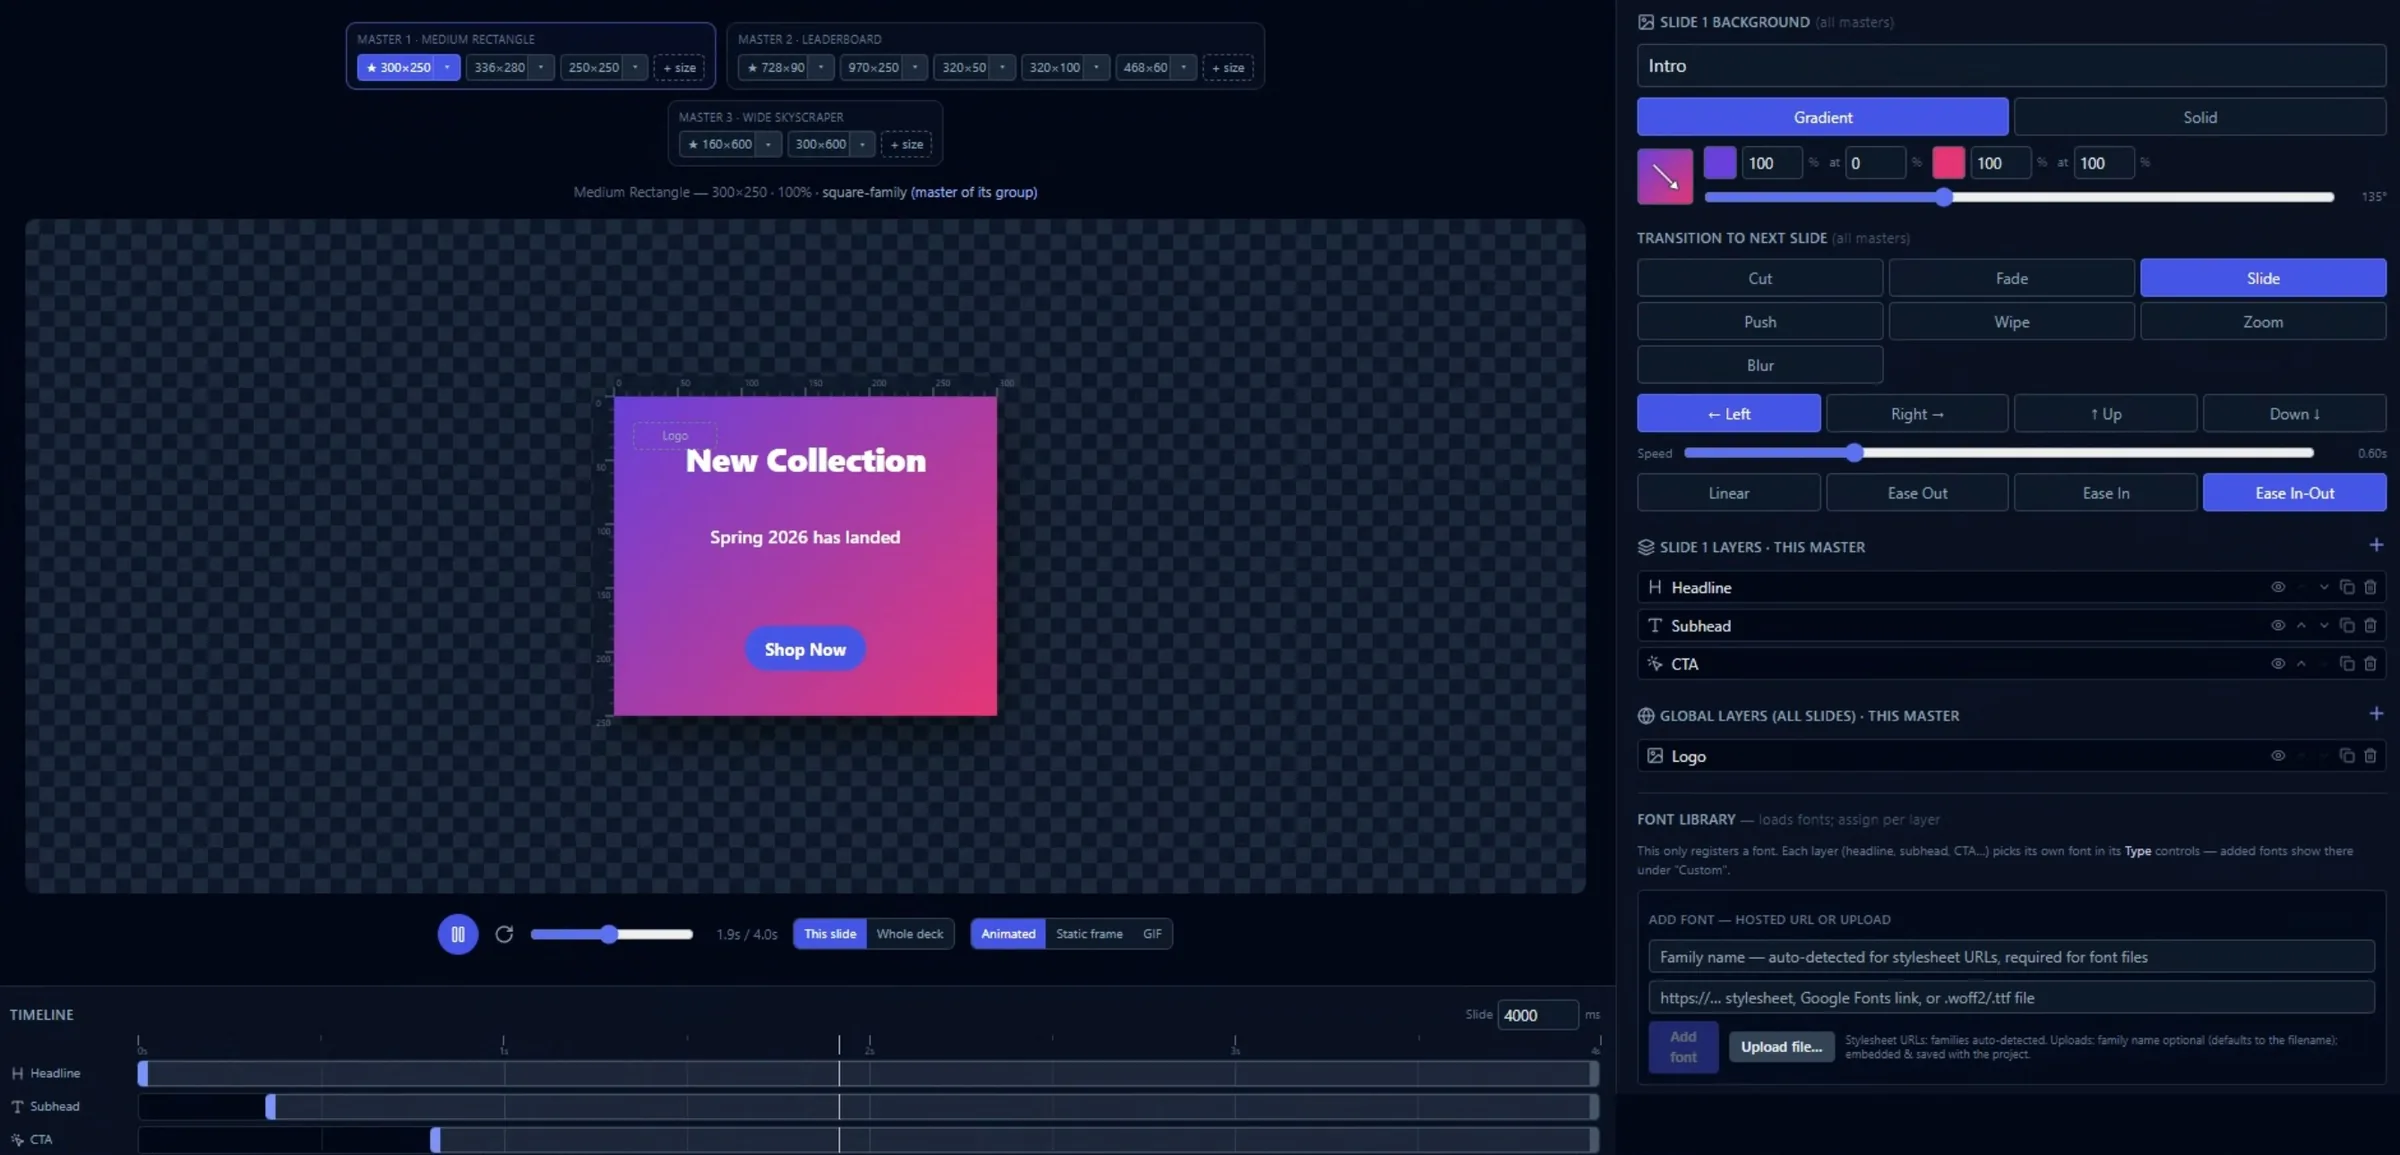2400x1155 pixels.
Task: Delete the Logo global layer
Action: coord(2370,756)
